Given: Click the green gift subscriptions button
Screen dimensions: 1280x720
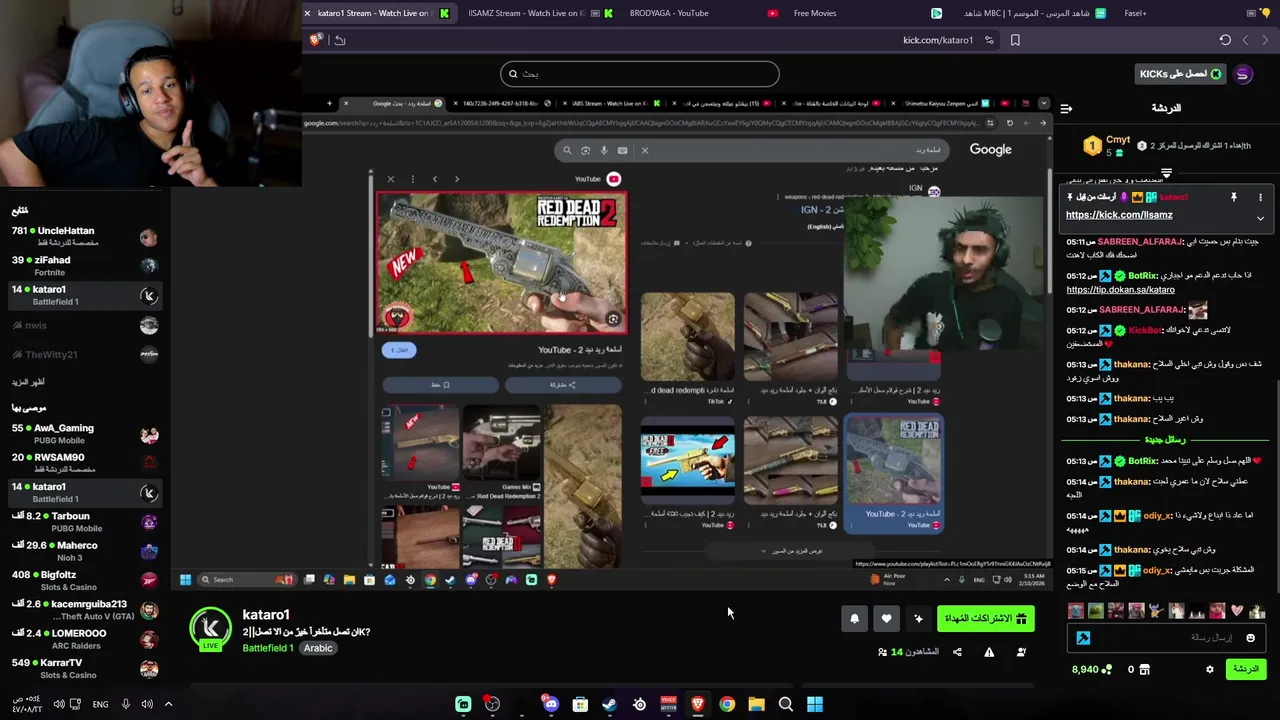Looking at the screenshot, I should click(x=985, y=619).
